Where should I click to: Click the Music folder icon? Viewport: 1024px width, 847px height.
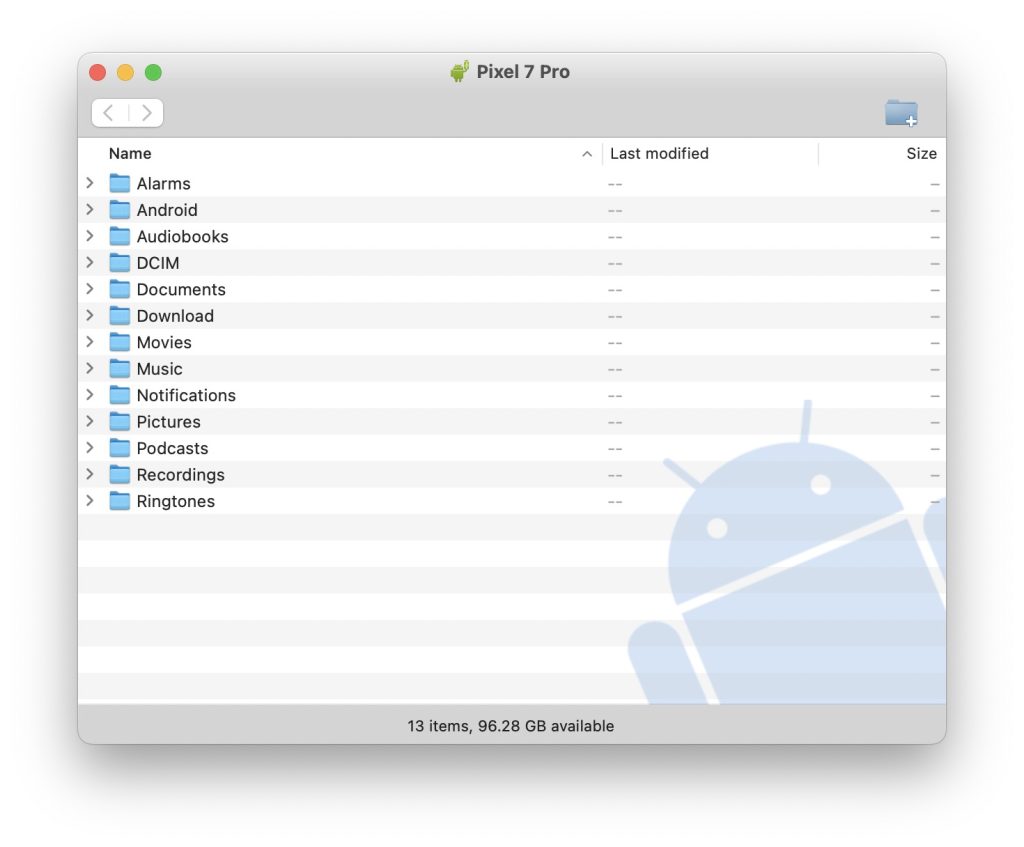[x=120, y=368]
